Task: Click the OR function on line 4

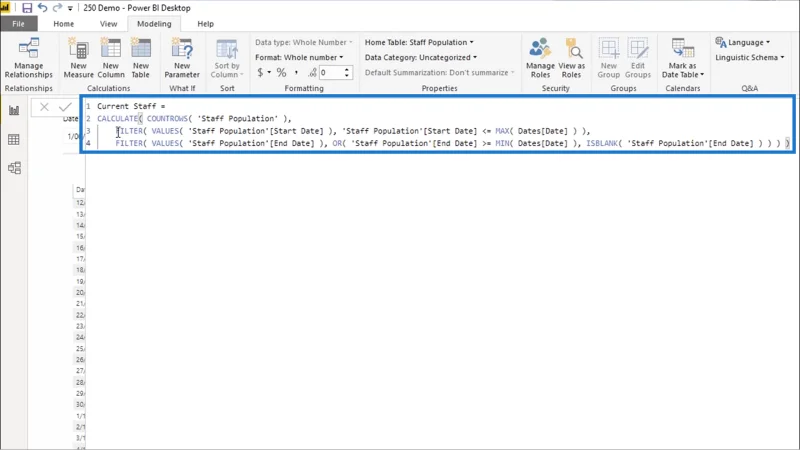Action: point(337,143)
